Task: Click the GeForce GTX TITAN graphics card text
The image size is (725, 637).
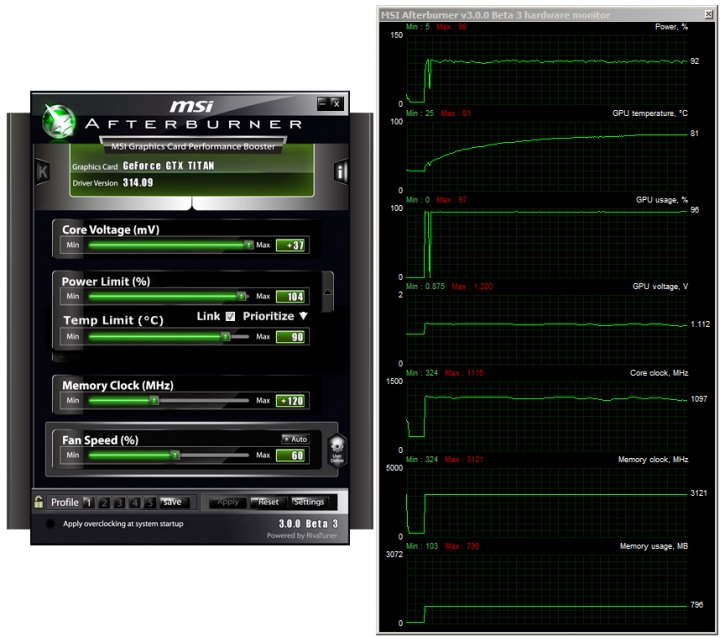Action: click(x=168, y=165)
